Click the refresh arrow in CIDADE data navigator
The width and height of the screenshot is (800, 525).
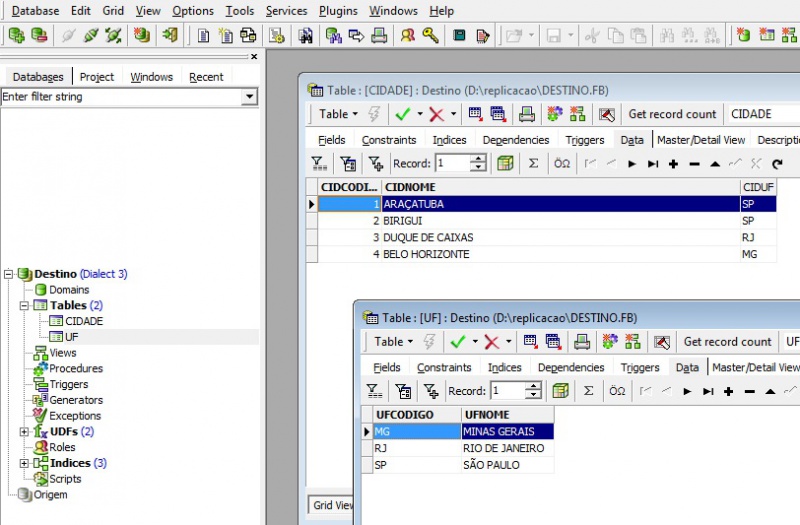point(777,163)
